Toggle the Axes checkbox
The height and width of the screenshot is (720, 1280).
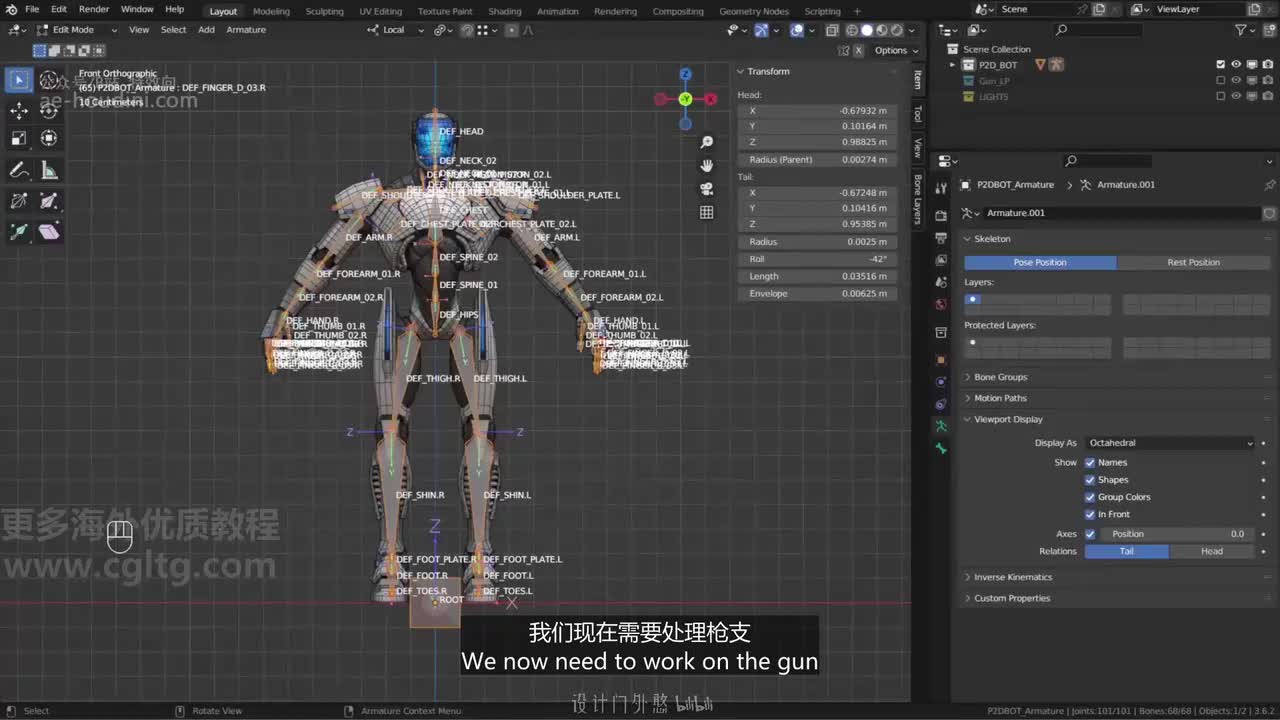[1090, 534]
